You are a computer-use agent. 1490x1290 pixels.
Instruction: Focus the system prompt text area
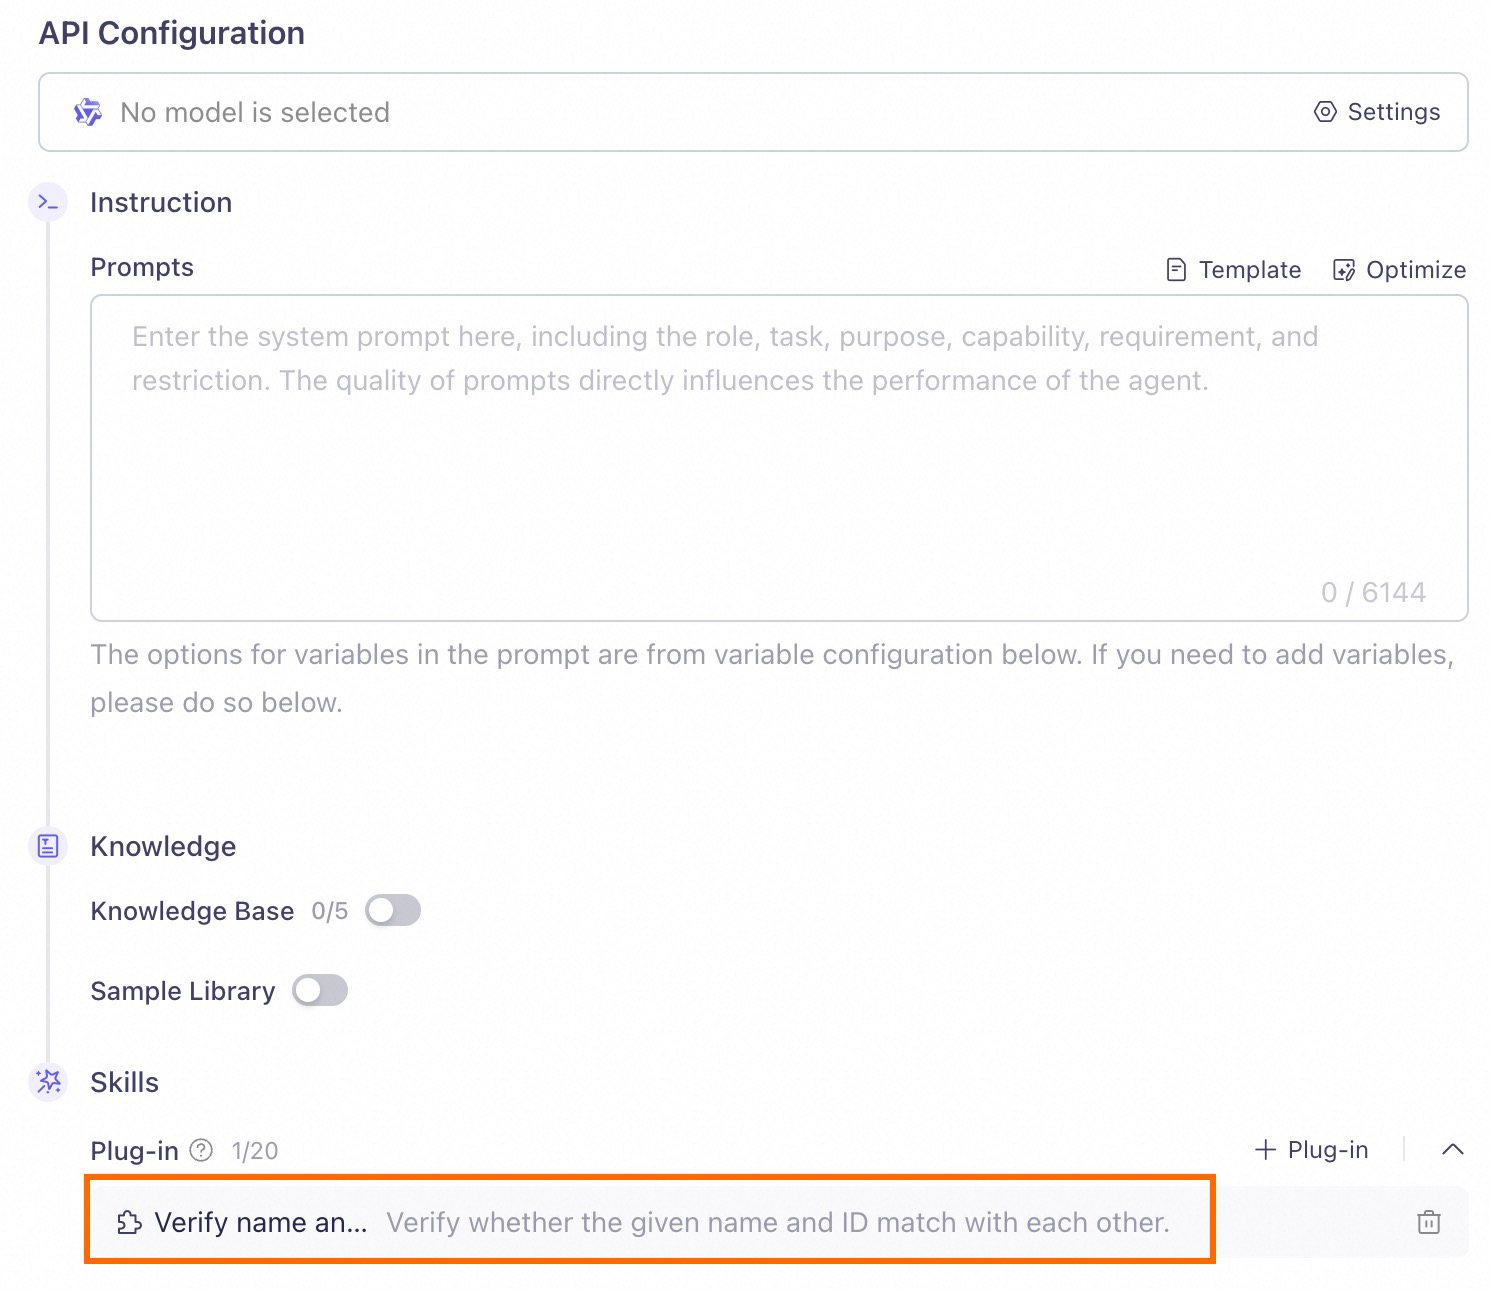point(779,458)
